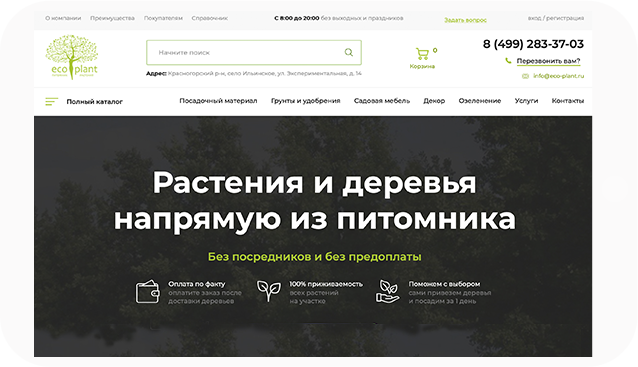Select Садовая мебель in navigation
The width and height of the screenshot is (638, 367).
click(x=382, y=101)
